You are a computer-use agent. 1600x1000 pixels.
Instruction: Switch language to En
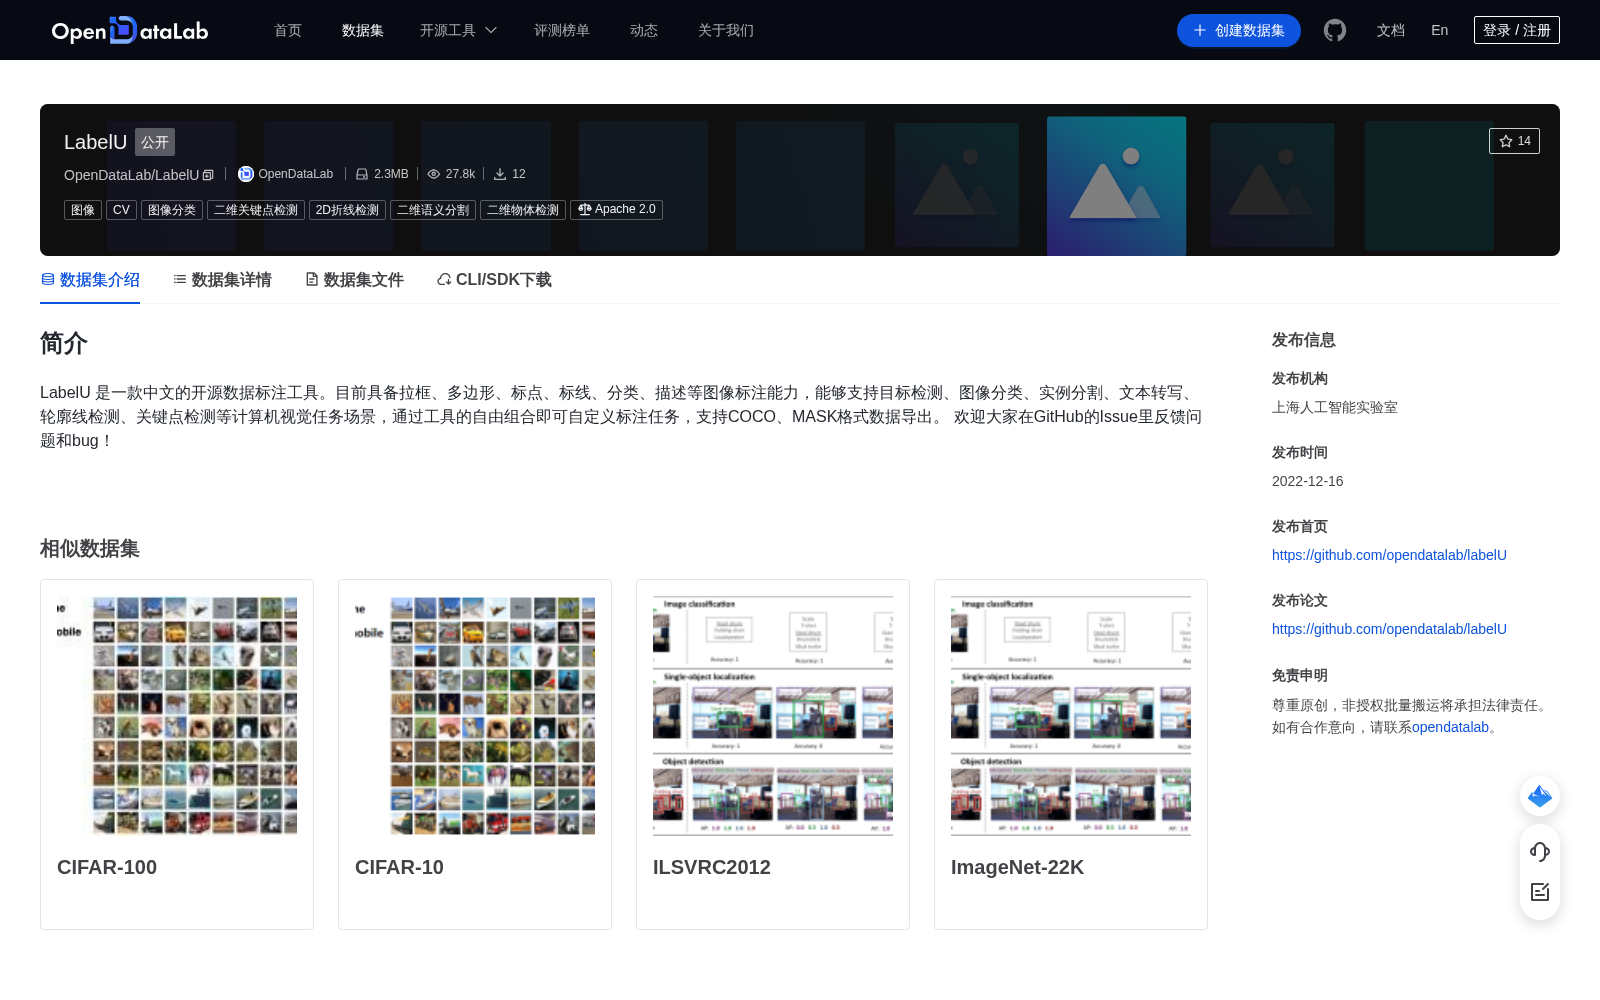1440,30
